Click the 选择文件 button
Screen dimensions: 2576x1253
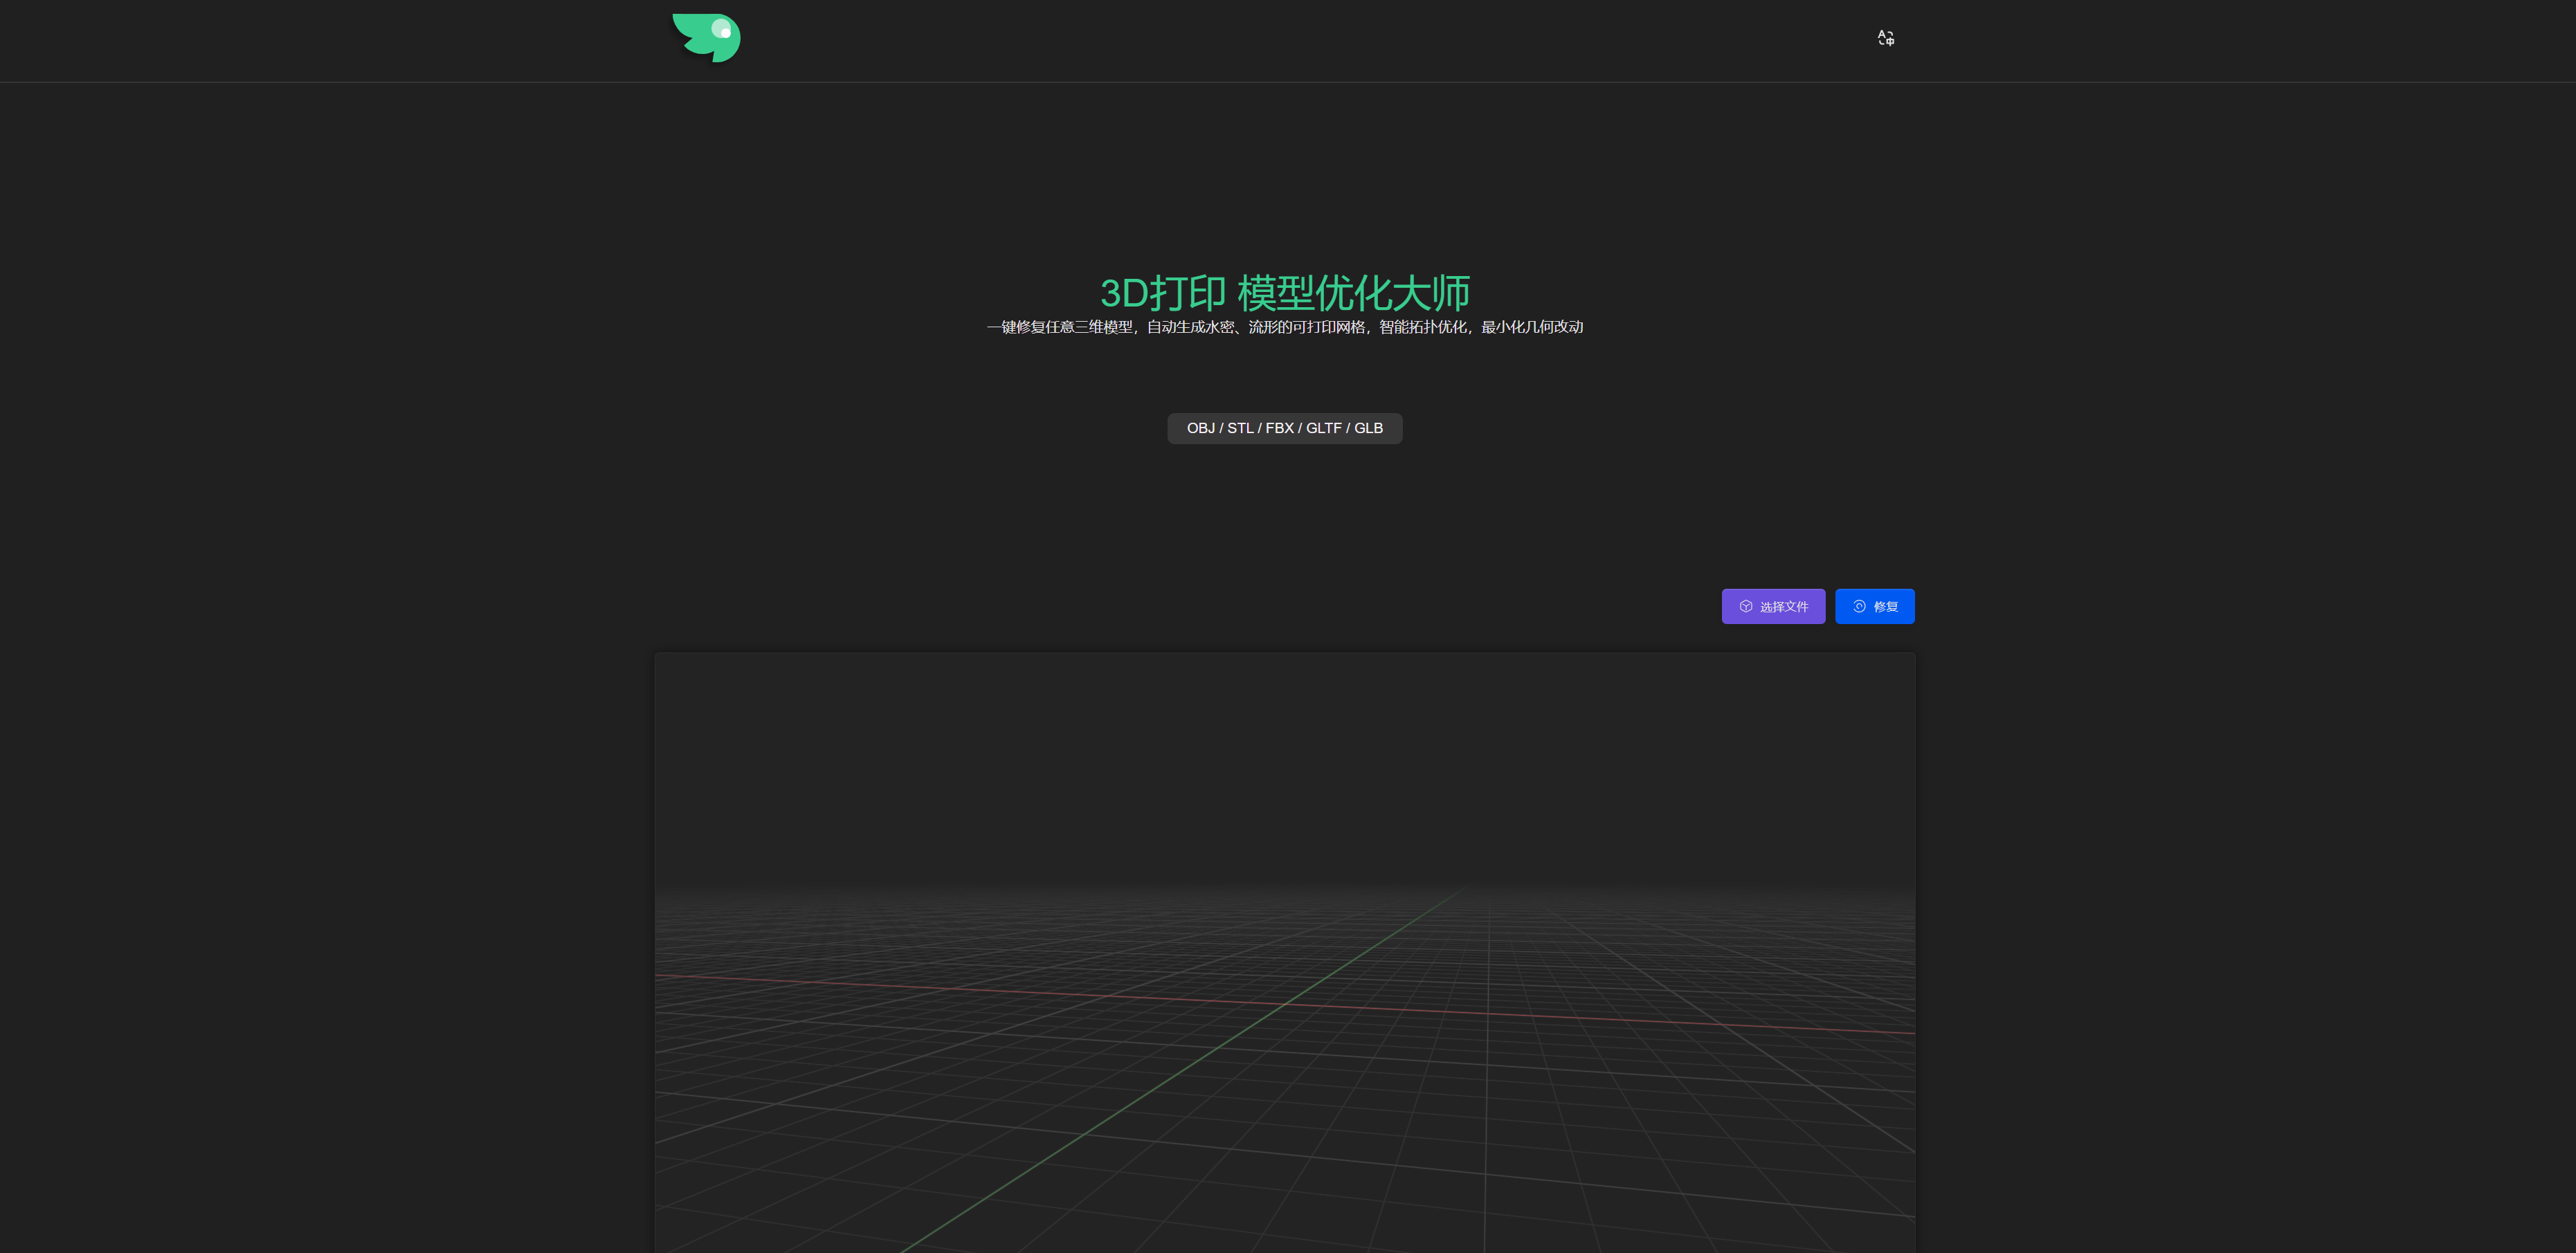pyautogui.click(x=1773, y=606)
